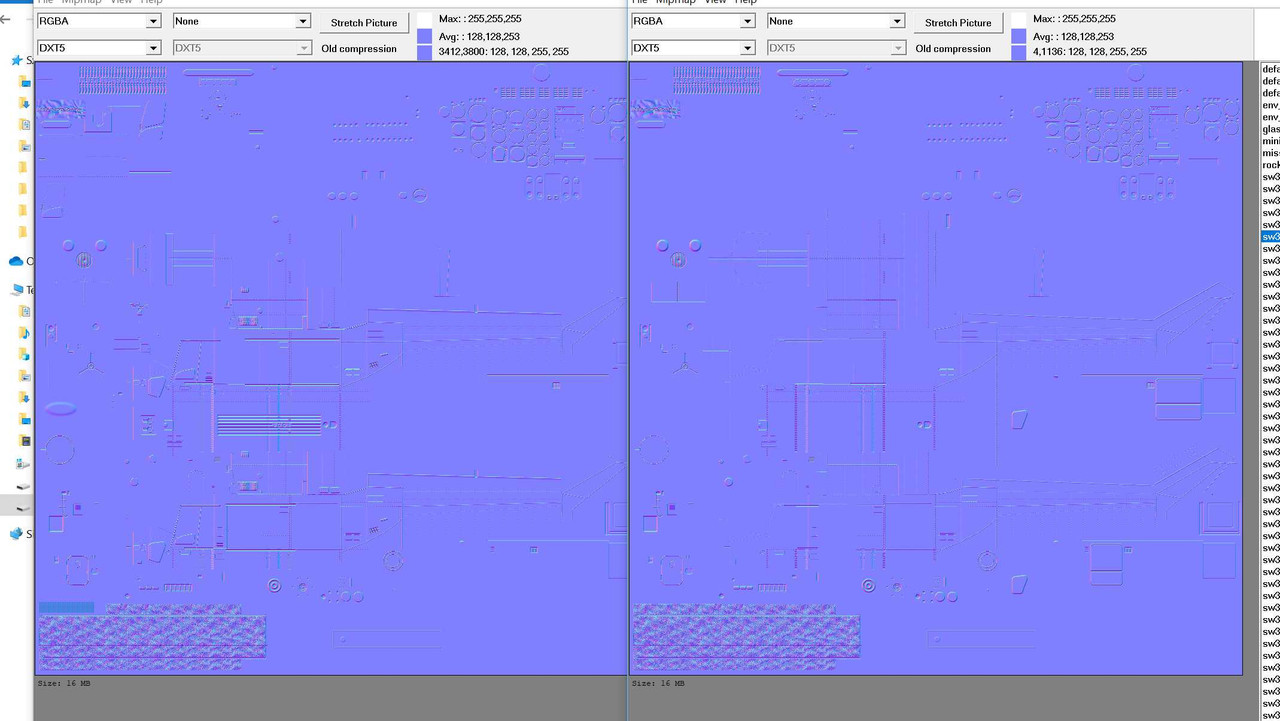Open Quick access star in Explorer sidebar
Viewport: 1280px width, 721px height.
16,61
